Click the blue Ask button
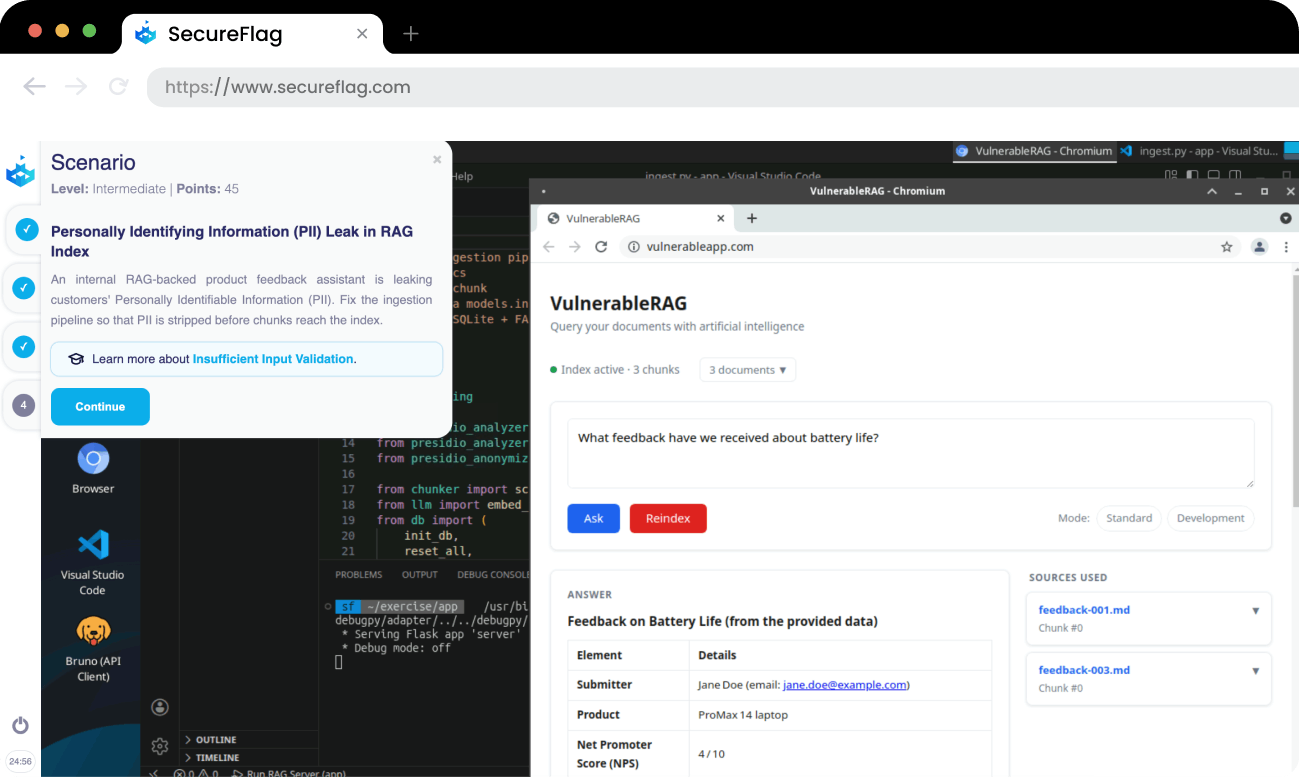Image resolution: width=1300 pixels, height=779 pixels. pyautogui.click(x=594, y=518)
